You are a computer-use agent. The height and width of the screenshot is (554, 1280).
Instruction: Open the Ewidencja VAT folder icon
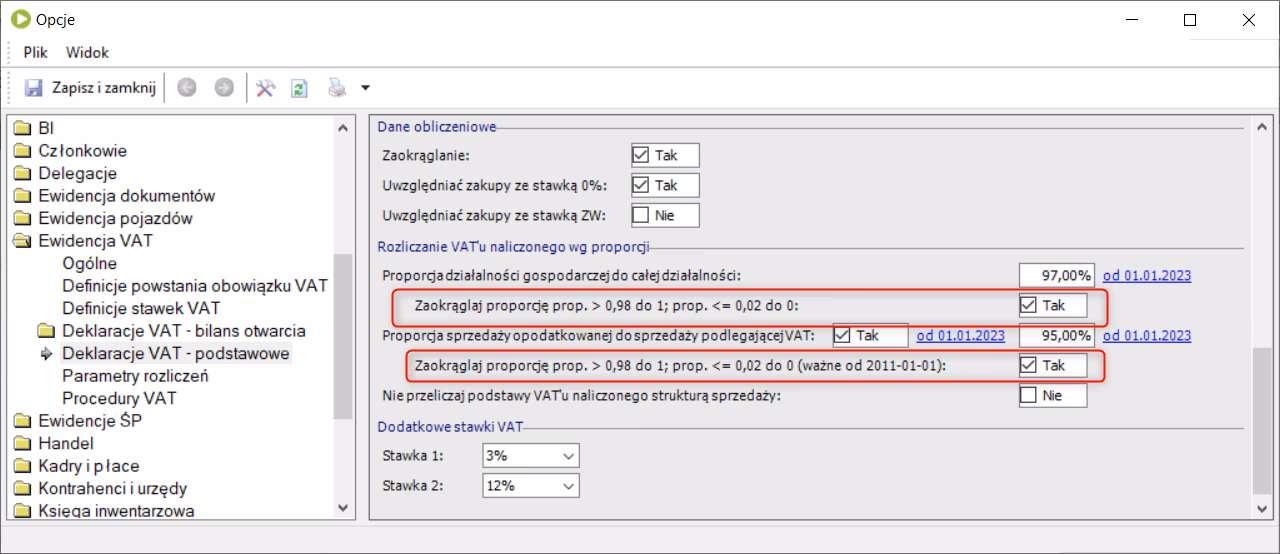[x=23, y=241]
